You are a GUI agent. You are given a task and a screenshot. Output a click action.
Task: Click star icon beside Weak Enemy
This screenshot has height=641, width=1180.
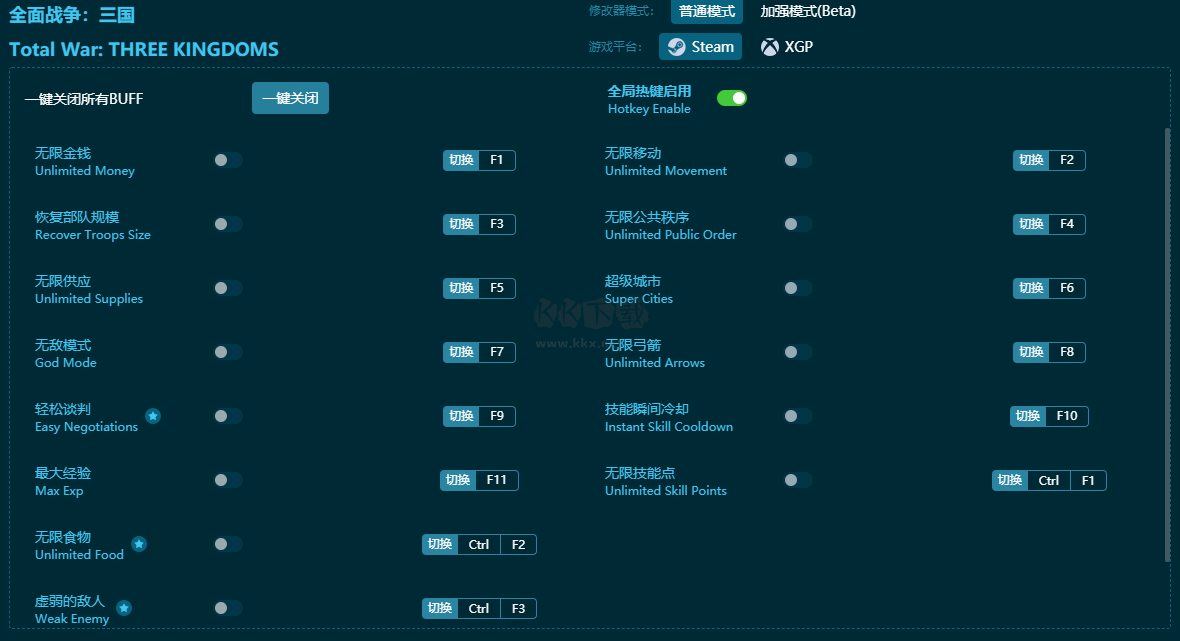[x=124, y=608]
